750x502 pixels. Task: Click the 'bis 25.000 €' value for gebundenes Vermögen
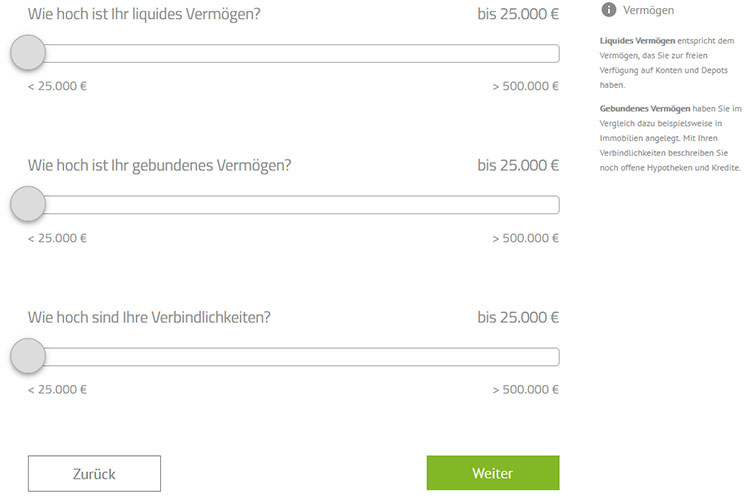(x=518, y=165)
